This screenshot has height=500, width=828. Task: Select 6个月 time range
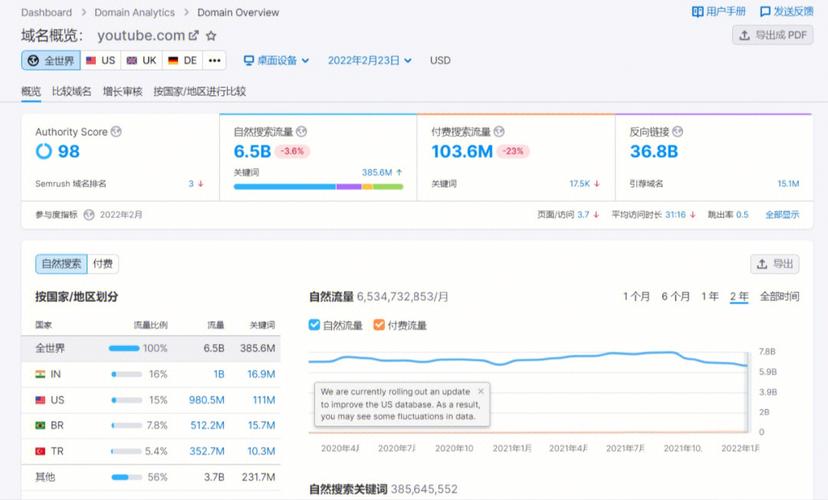tap(675, 296)
